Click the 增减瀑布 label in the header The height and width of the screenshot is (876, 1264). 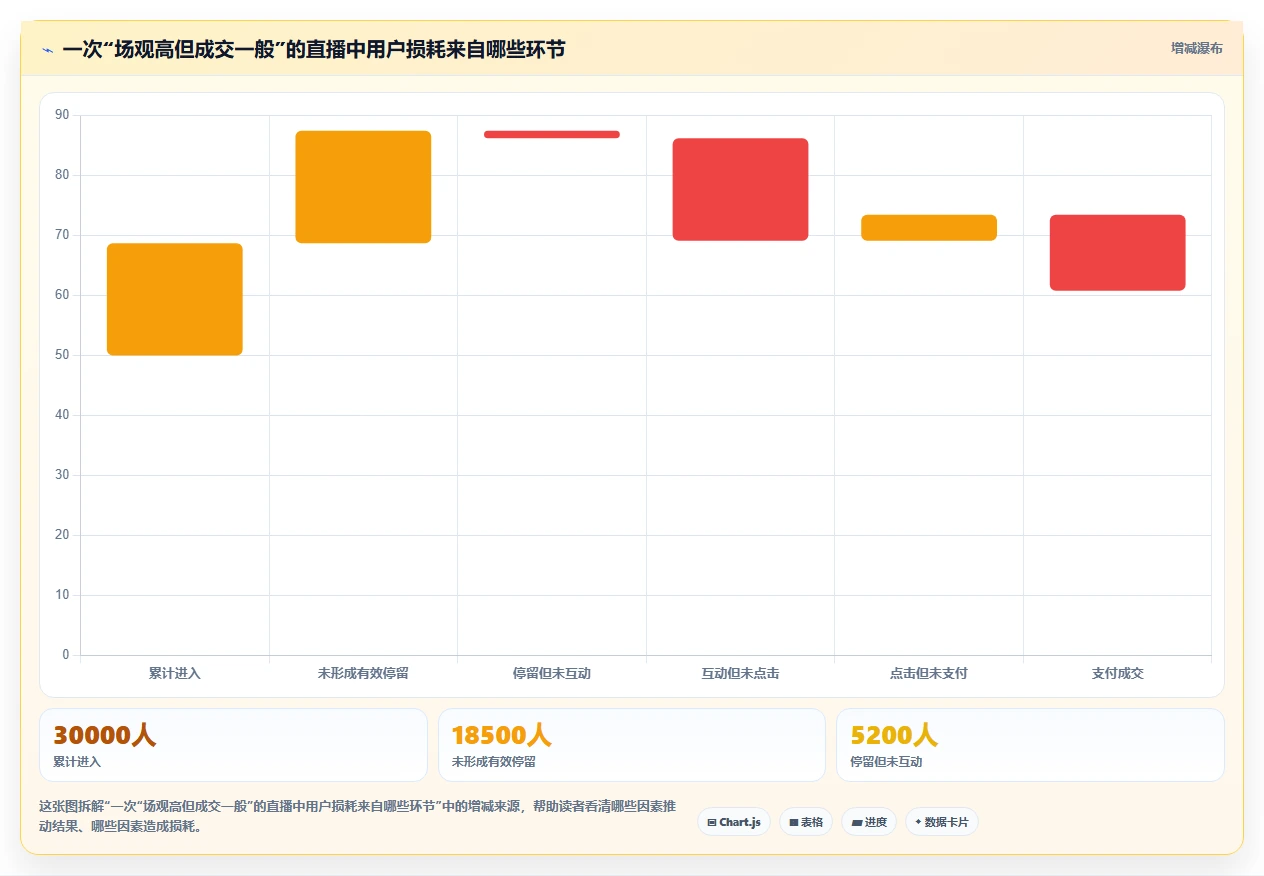coord(1196,48)
